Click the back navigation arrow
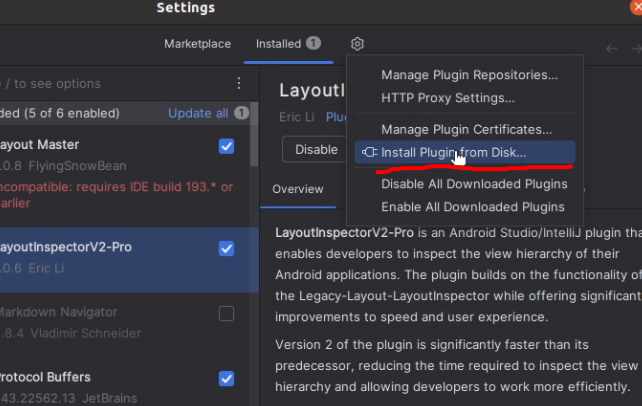The image size is (642, 406). (612, 49)
